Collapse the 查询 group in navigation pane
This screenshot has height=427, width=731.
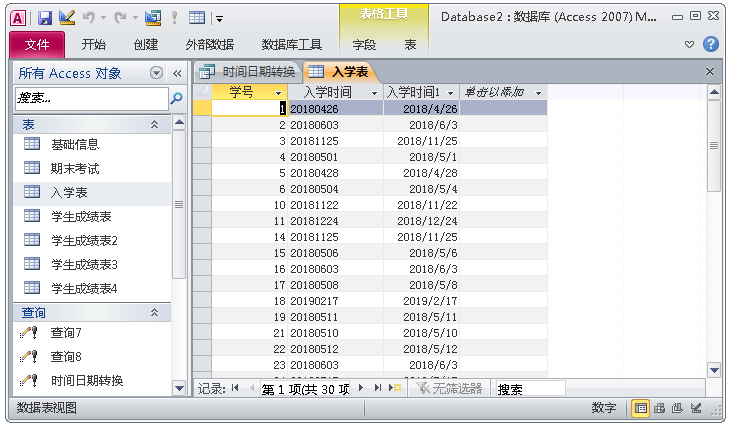tap(154, 313)
